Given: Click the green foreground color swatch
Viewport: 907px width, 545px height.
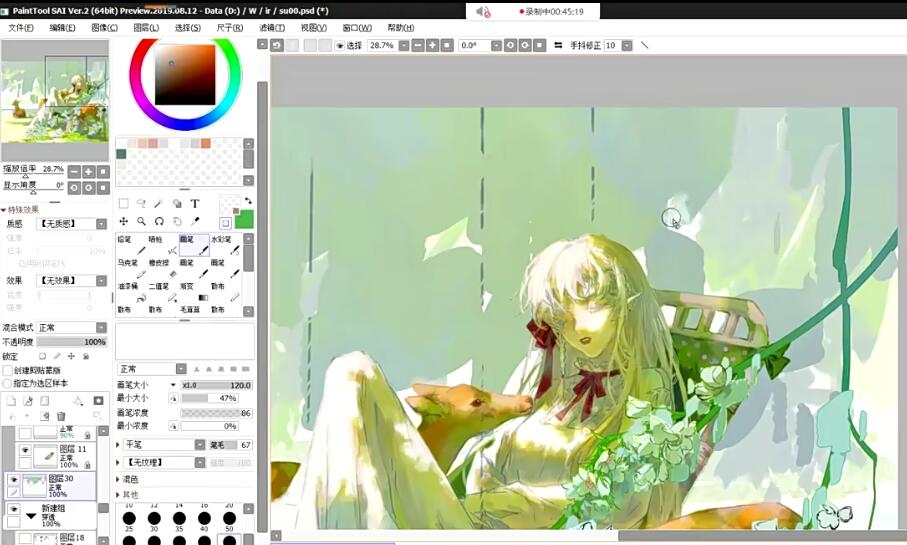Looking at the screenshot, I should tap(243, 219).
